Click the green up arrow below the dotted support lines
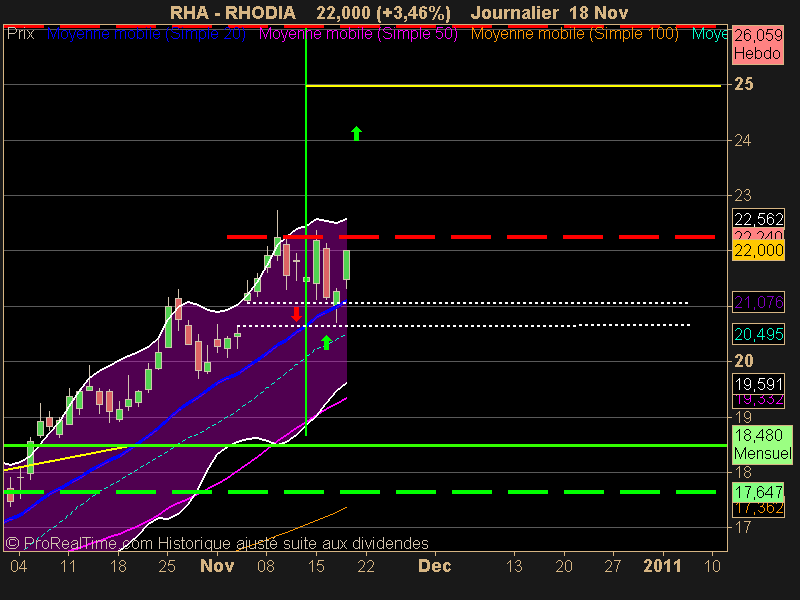The width and height of the screenshot is (800, 600). pyautogui.click(x=327, y=342)
